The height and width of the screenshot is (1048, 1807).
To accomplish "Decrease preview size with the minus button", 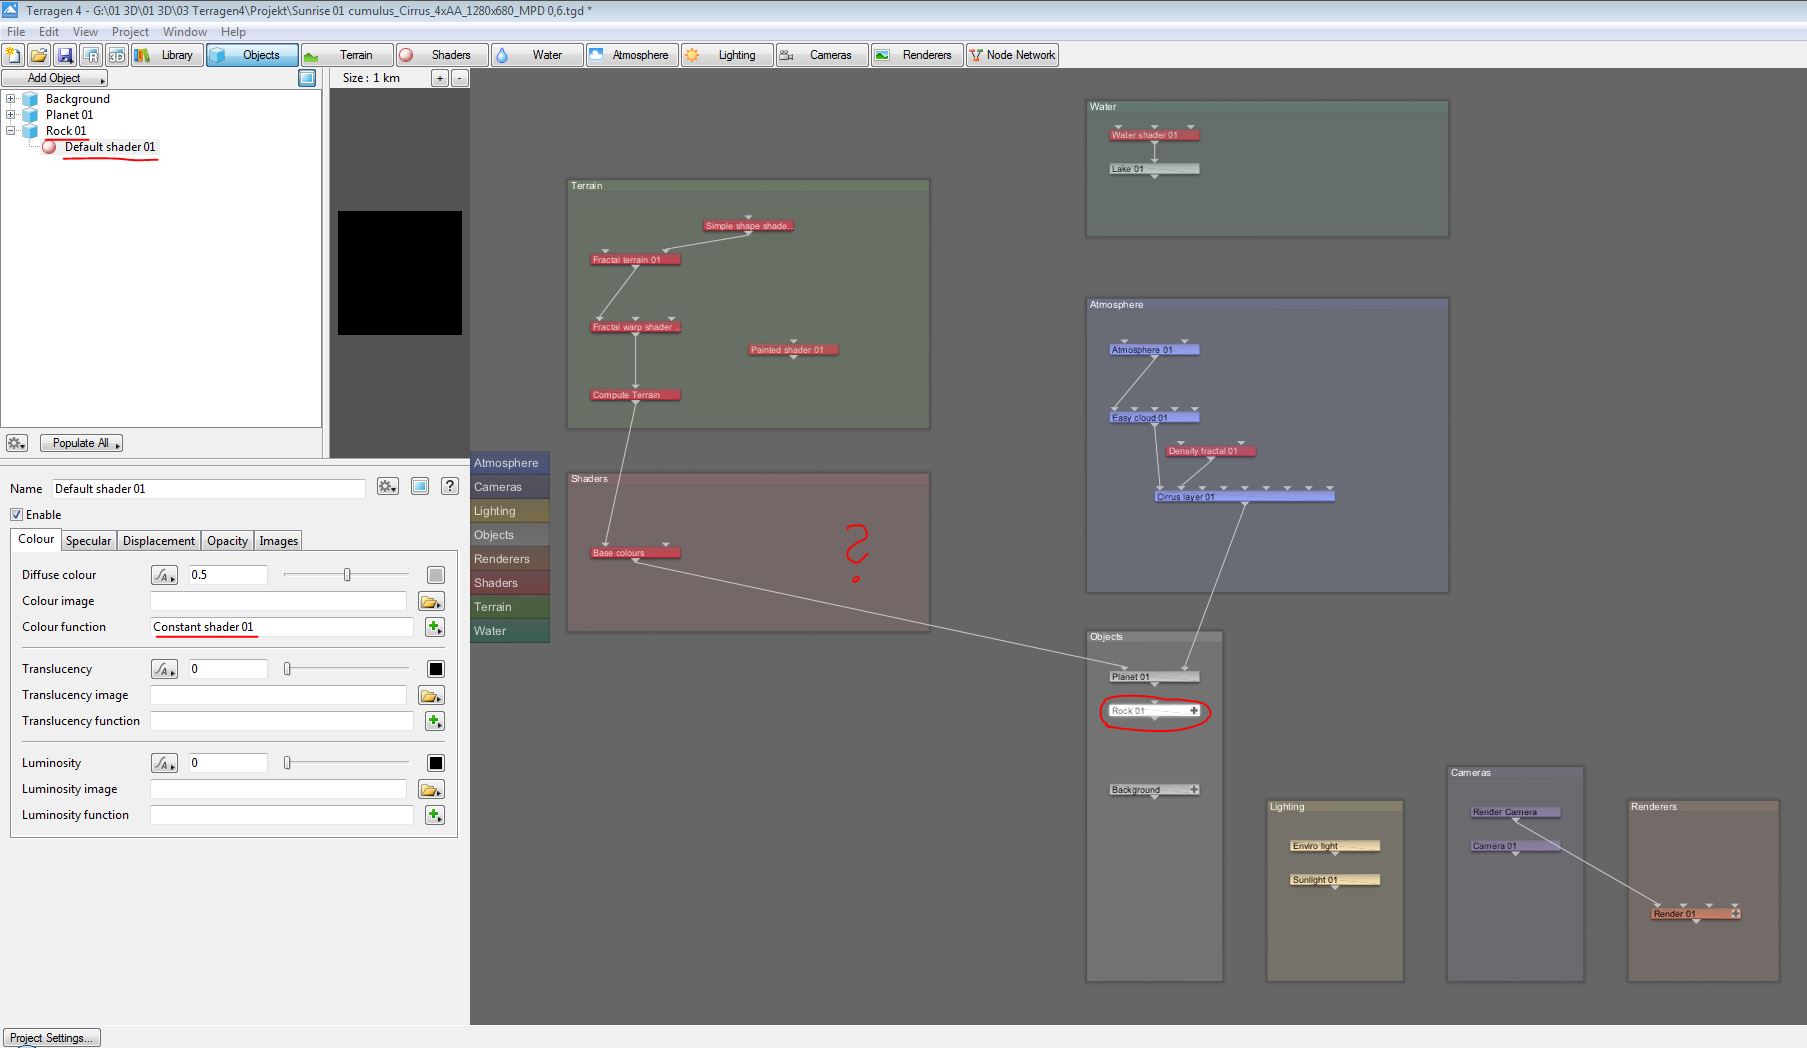I will pyautogui.click(x=459, y=78).
